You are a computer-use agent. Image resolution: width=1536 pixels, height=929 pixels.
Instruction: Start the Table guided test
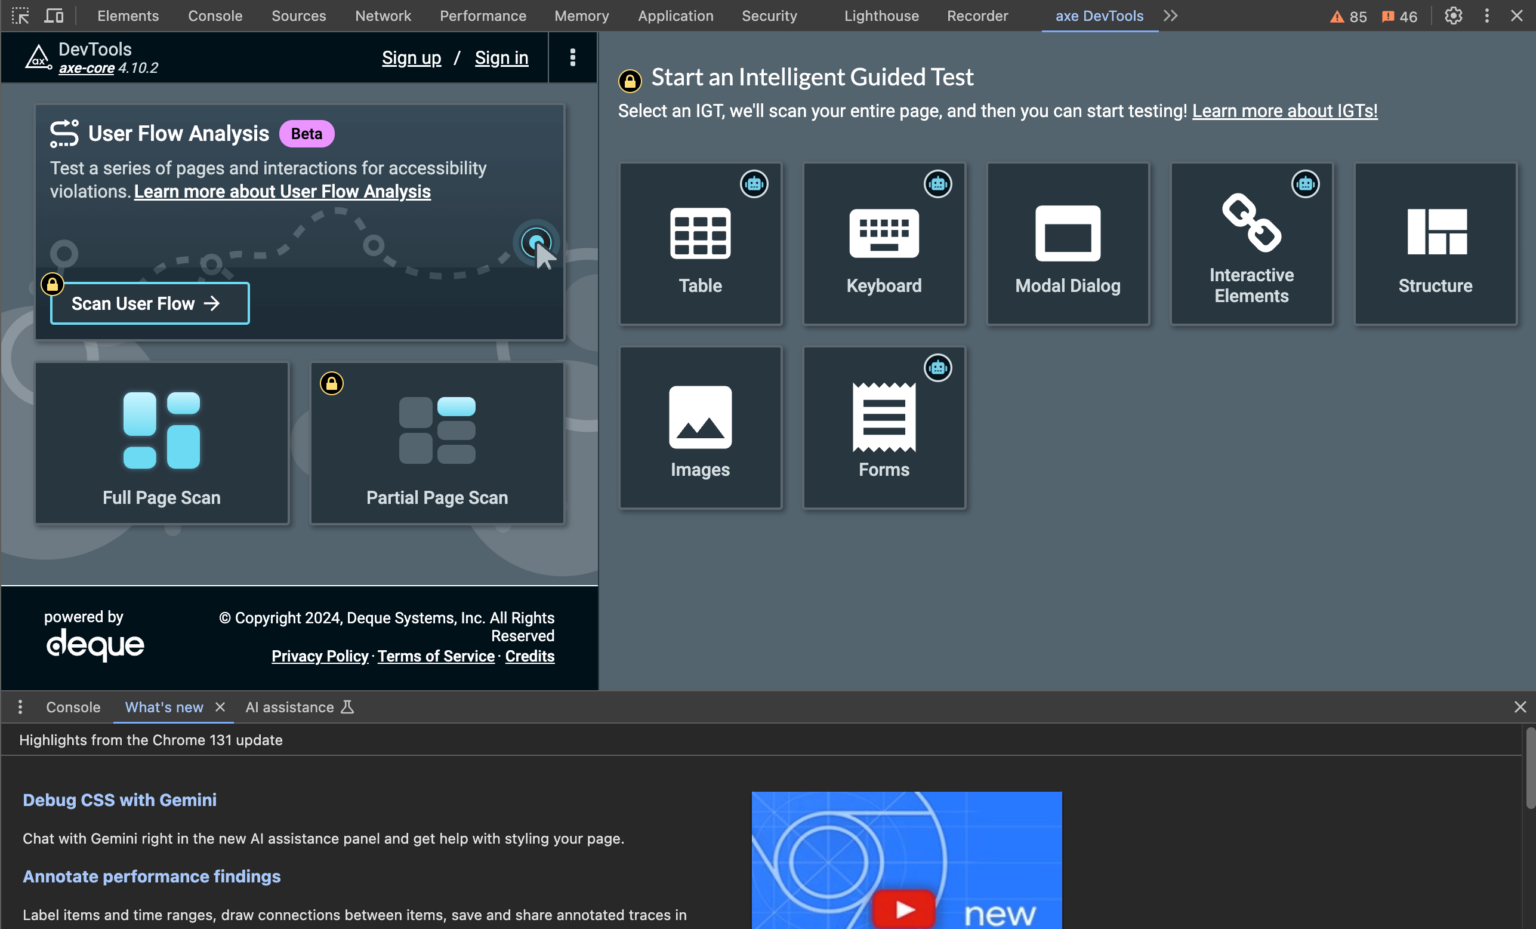pos(700,244)
